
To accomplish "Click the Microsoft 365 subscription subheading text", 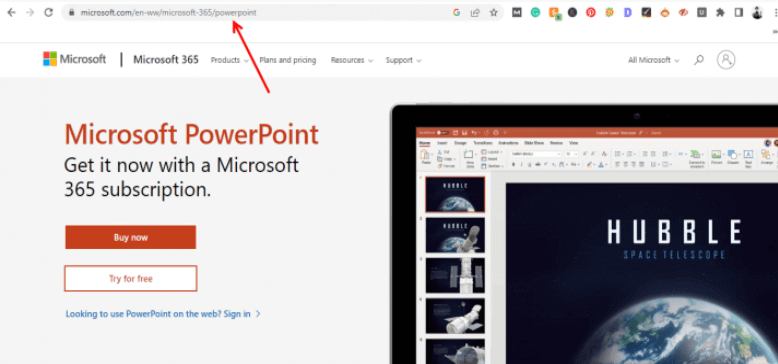I will point(182,177).
